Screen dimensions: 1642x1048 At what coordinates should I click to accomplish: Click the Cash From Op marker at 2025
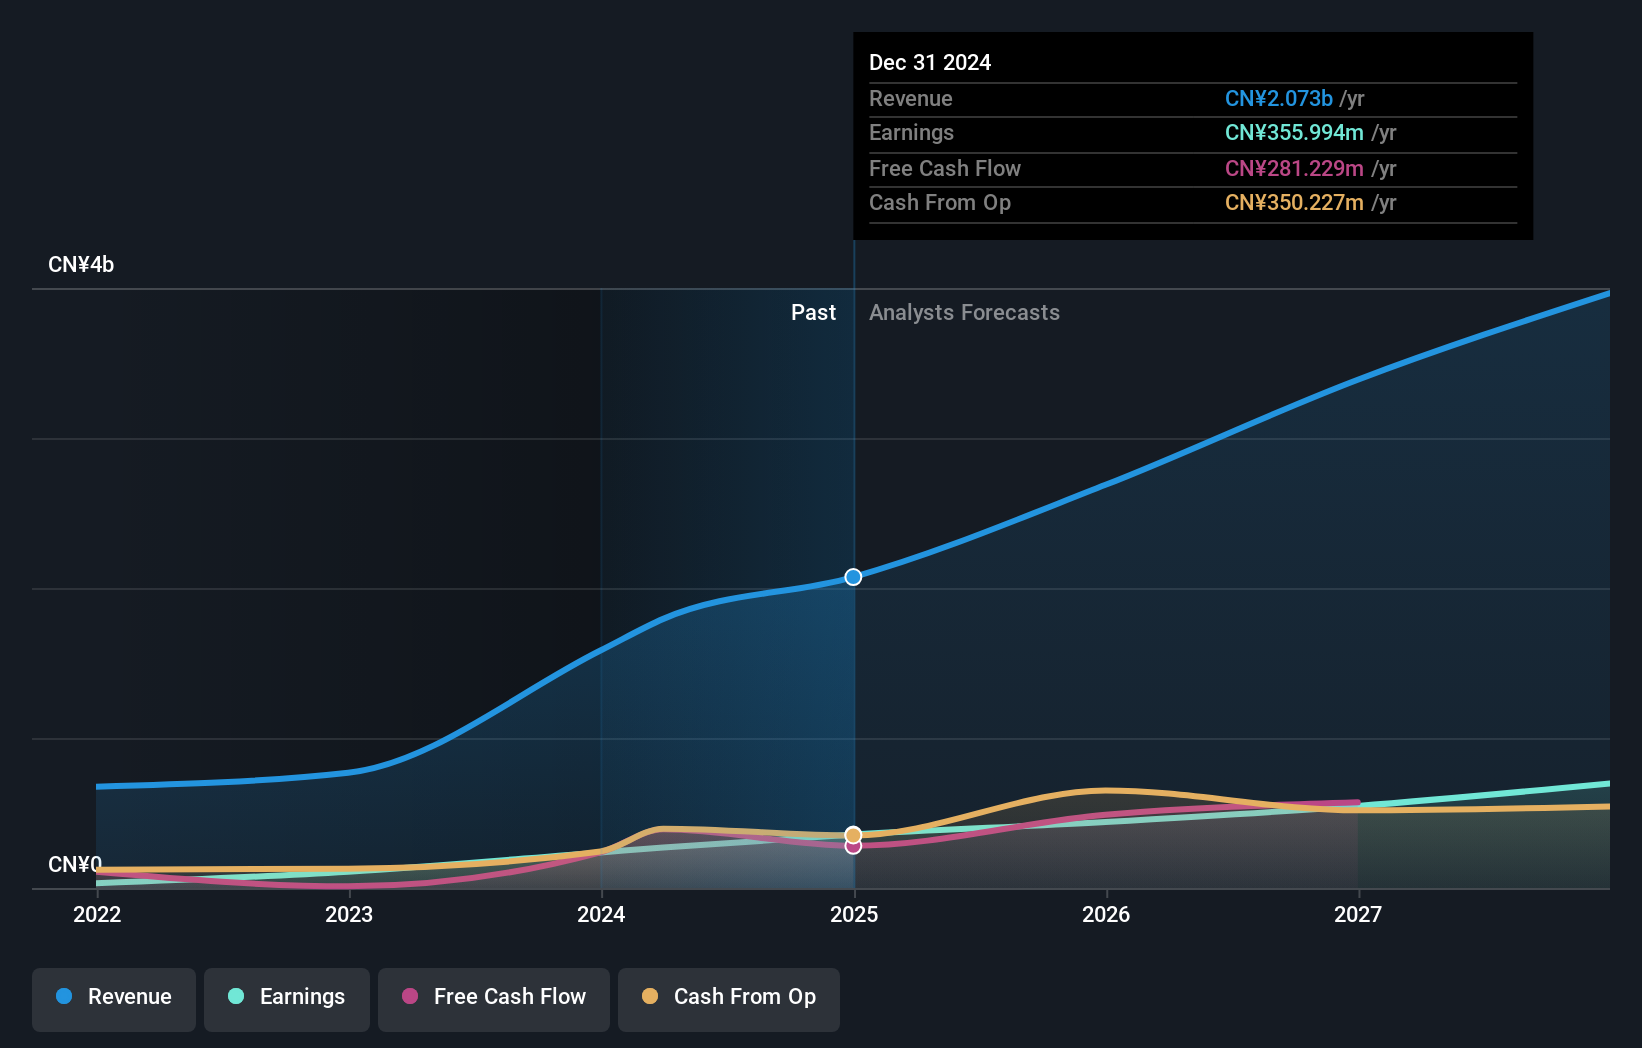tap(853, 834)
